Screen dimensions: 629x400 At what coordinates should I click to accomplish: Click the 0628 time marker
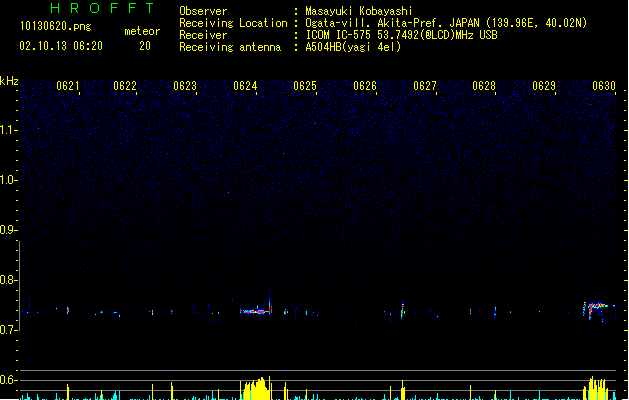484,86
